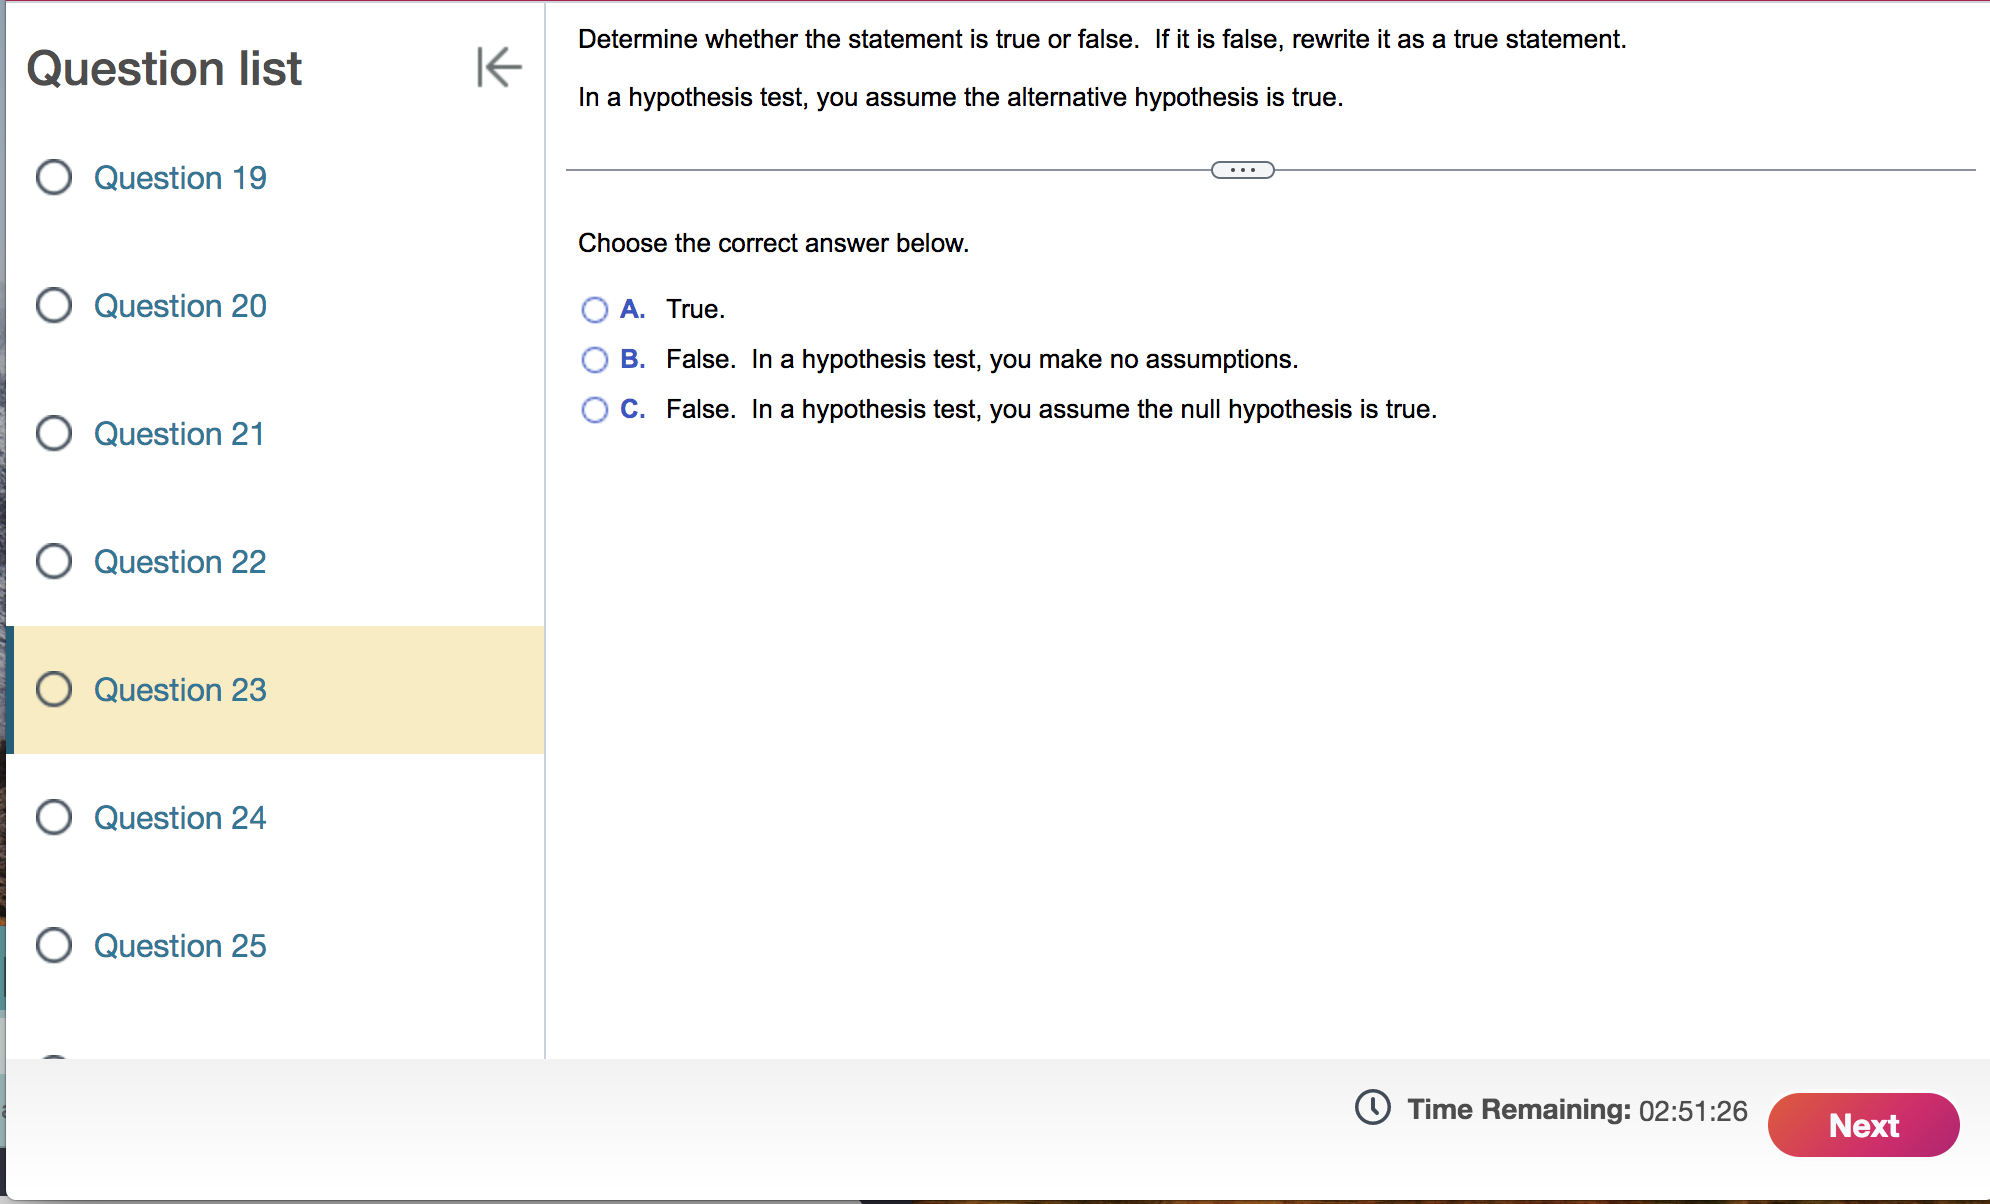Image resolution: width=1990 pixels, height=1204 pixels.
Task: Open Question 24 from the list
Action: [x=180, y=818]
